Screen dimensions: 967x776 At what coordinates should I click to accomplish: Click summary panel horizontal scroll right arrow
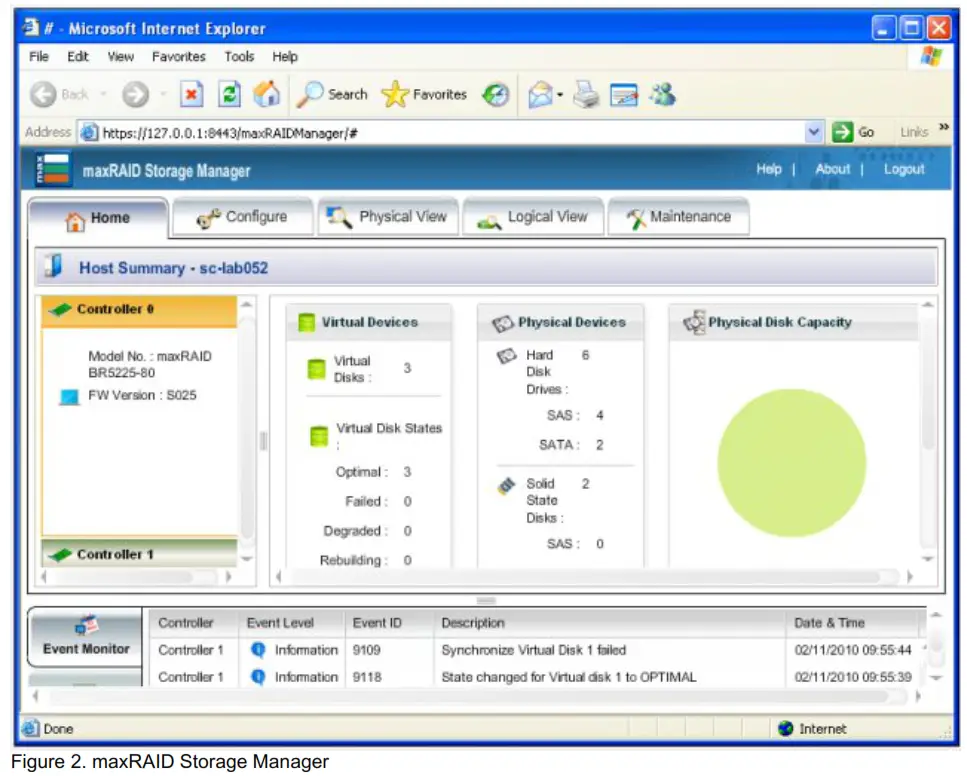tap(910, 577)
